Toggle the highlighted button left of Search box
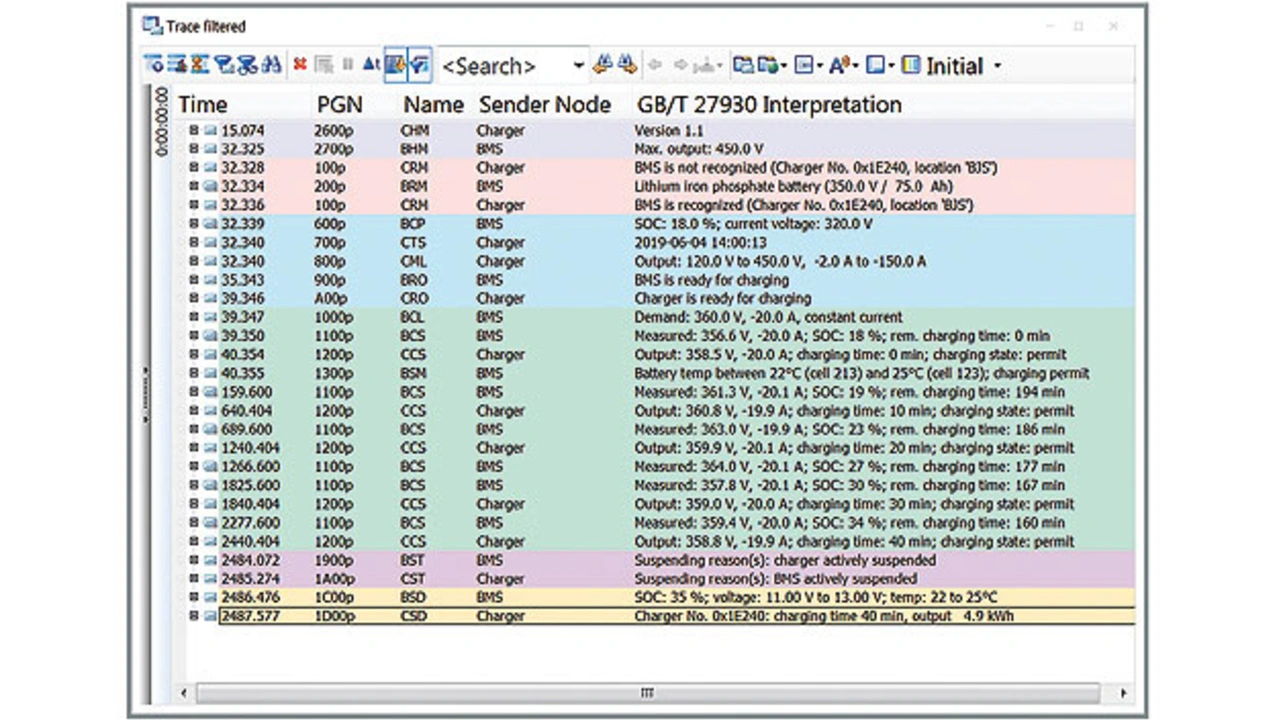 395,66
